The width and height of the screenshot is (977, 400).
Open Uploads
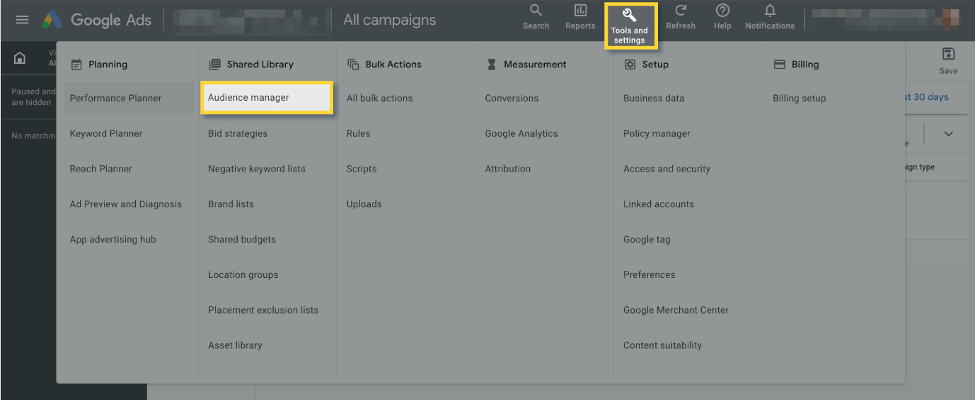click(364, 204)
